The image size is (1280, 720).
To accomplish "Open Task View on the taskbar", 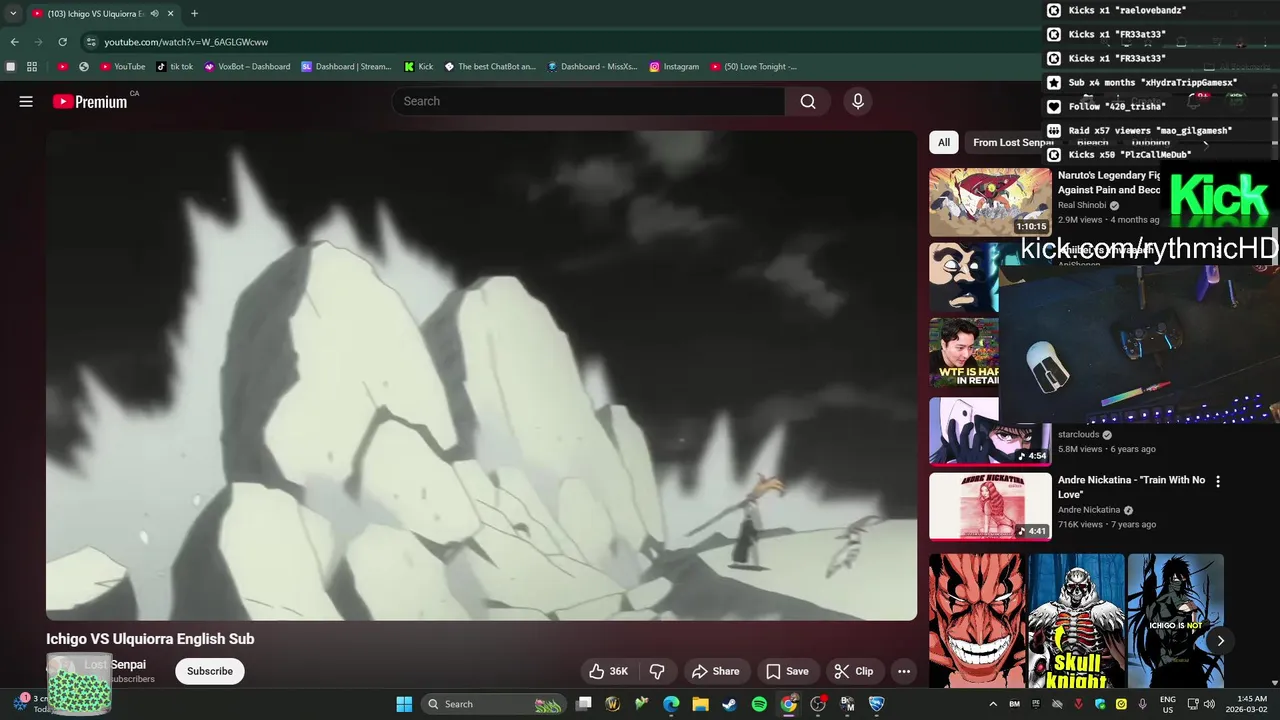I will coord(584,704).
